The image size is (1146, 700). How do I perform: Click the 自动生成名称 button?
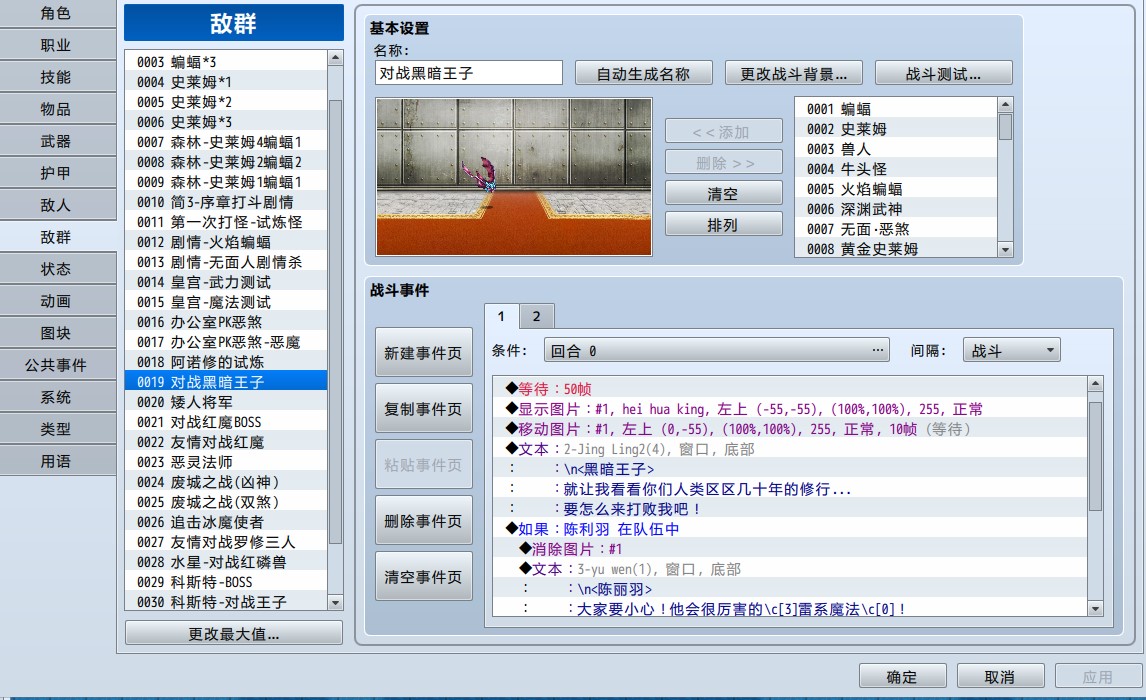(643, 73)
